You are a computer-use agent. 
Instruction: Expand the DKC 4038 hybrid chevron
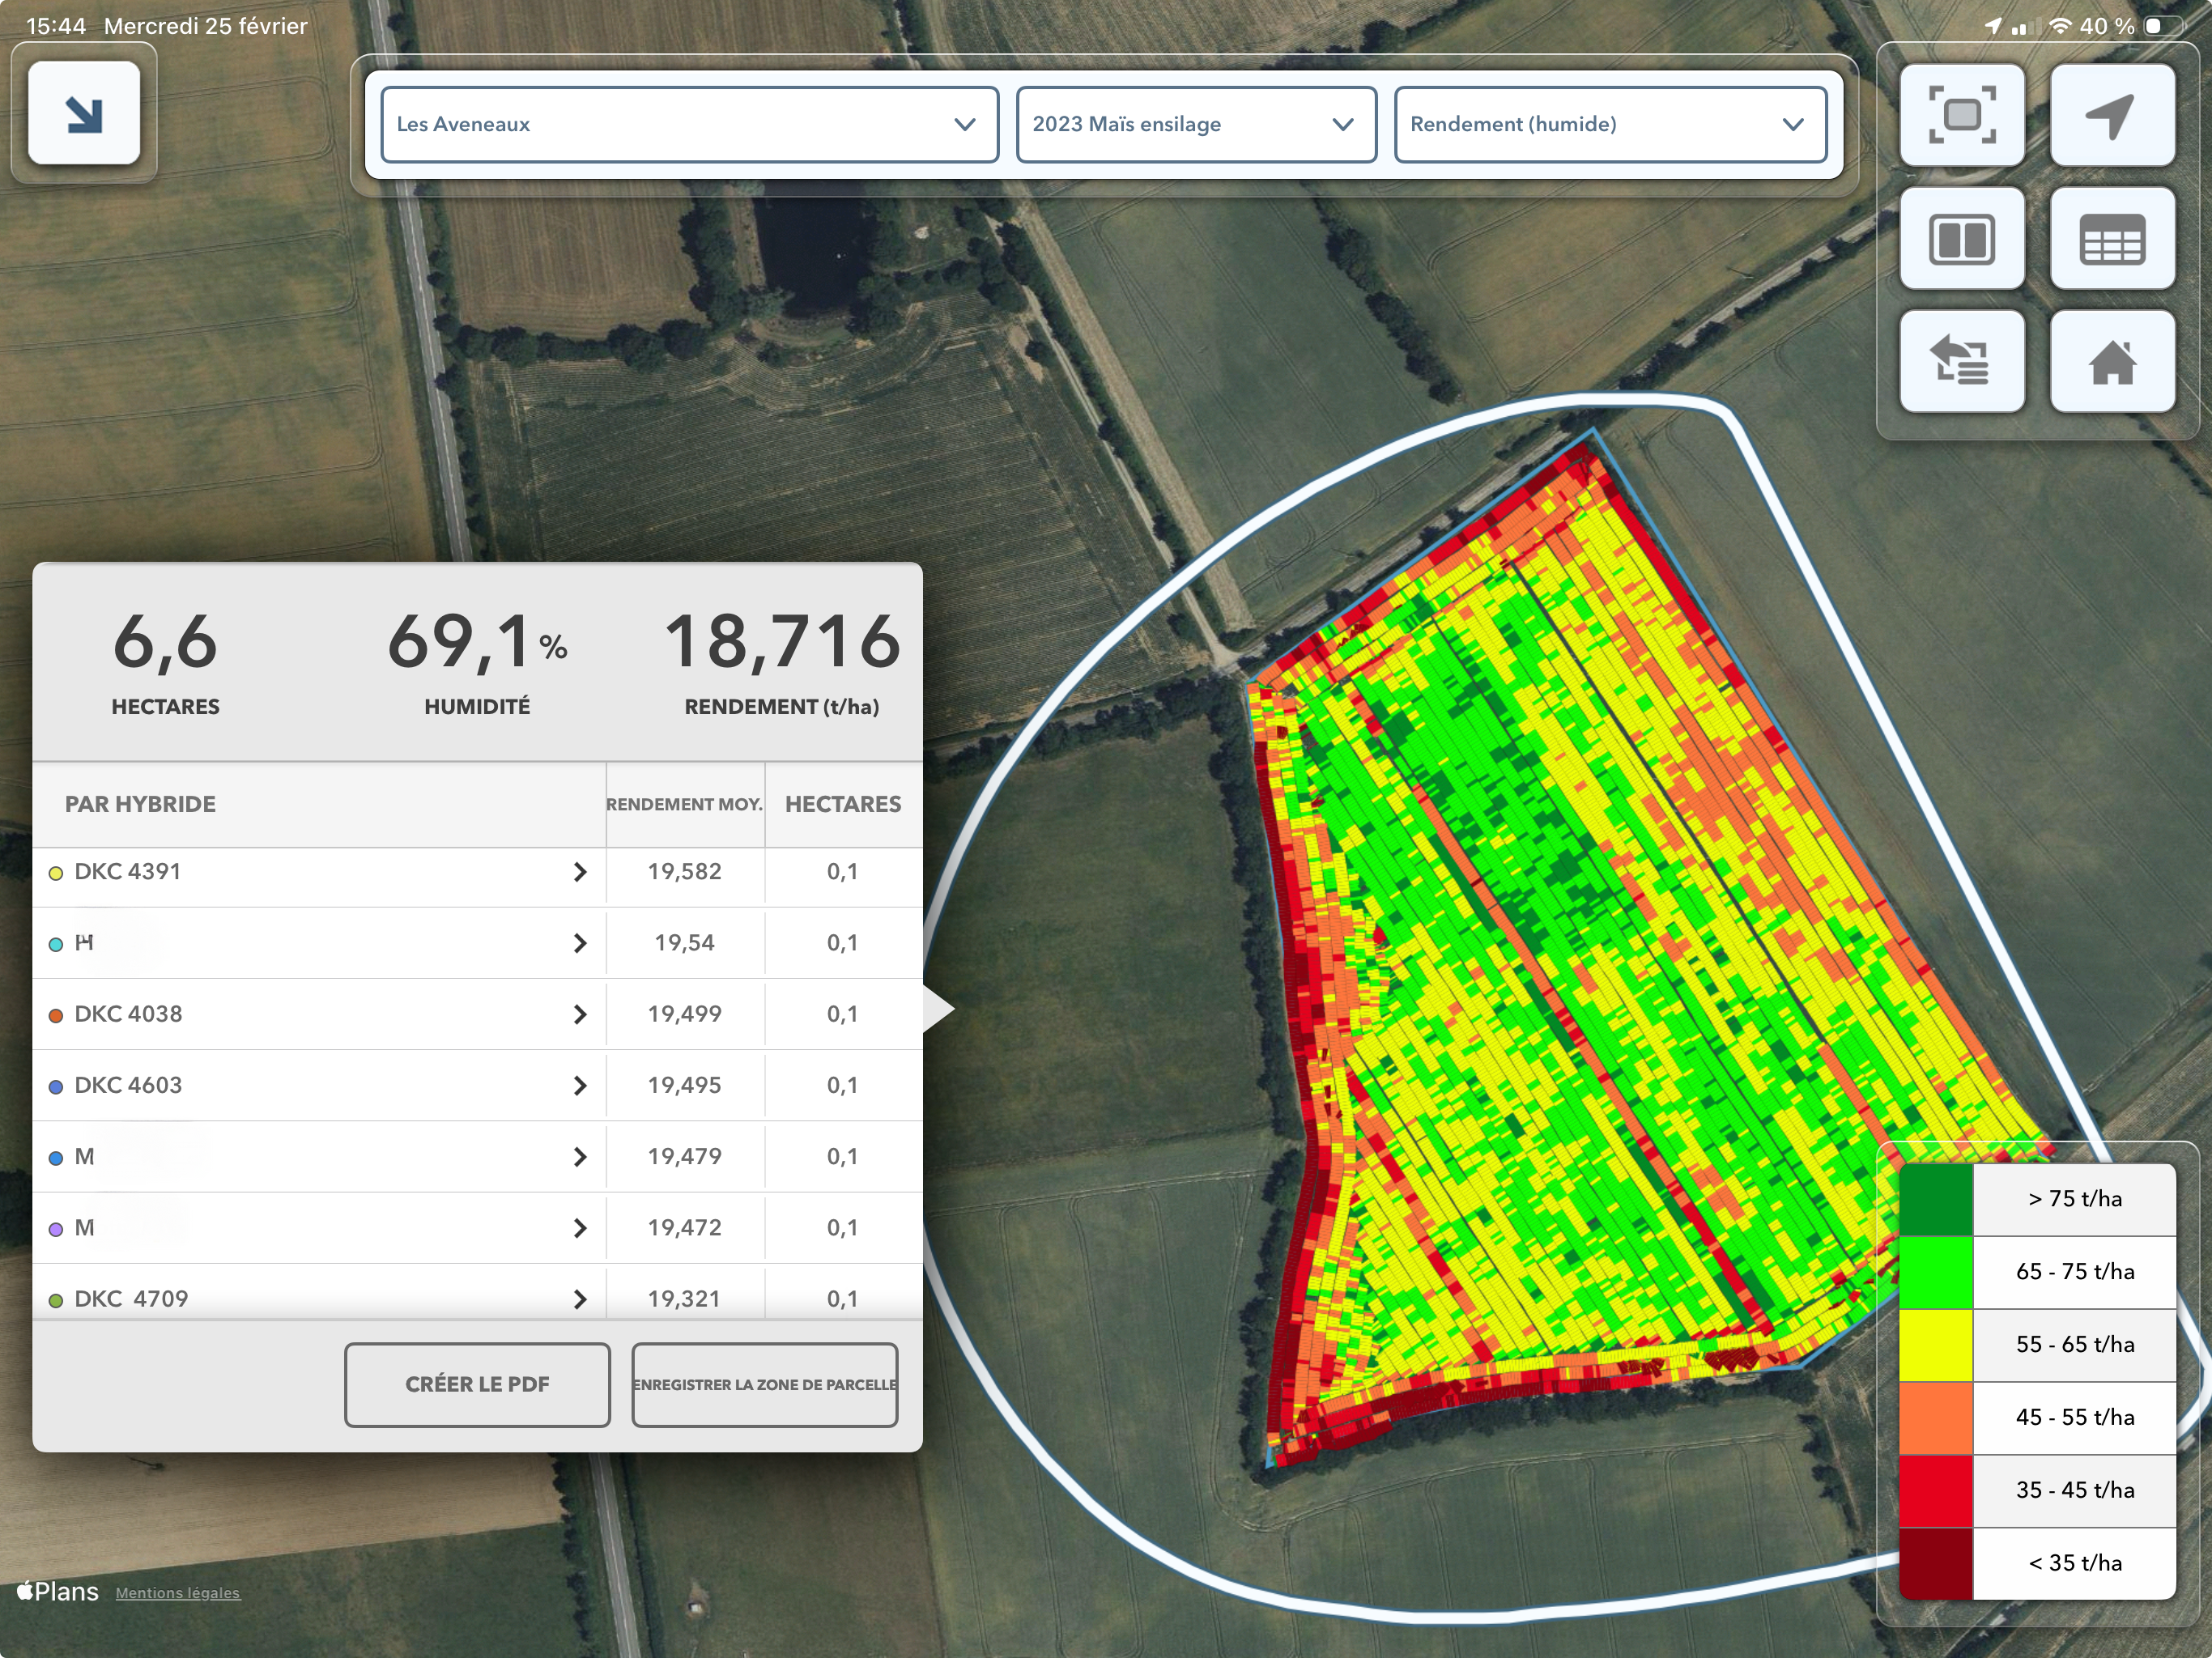(x=580, y=1014)
